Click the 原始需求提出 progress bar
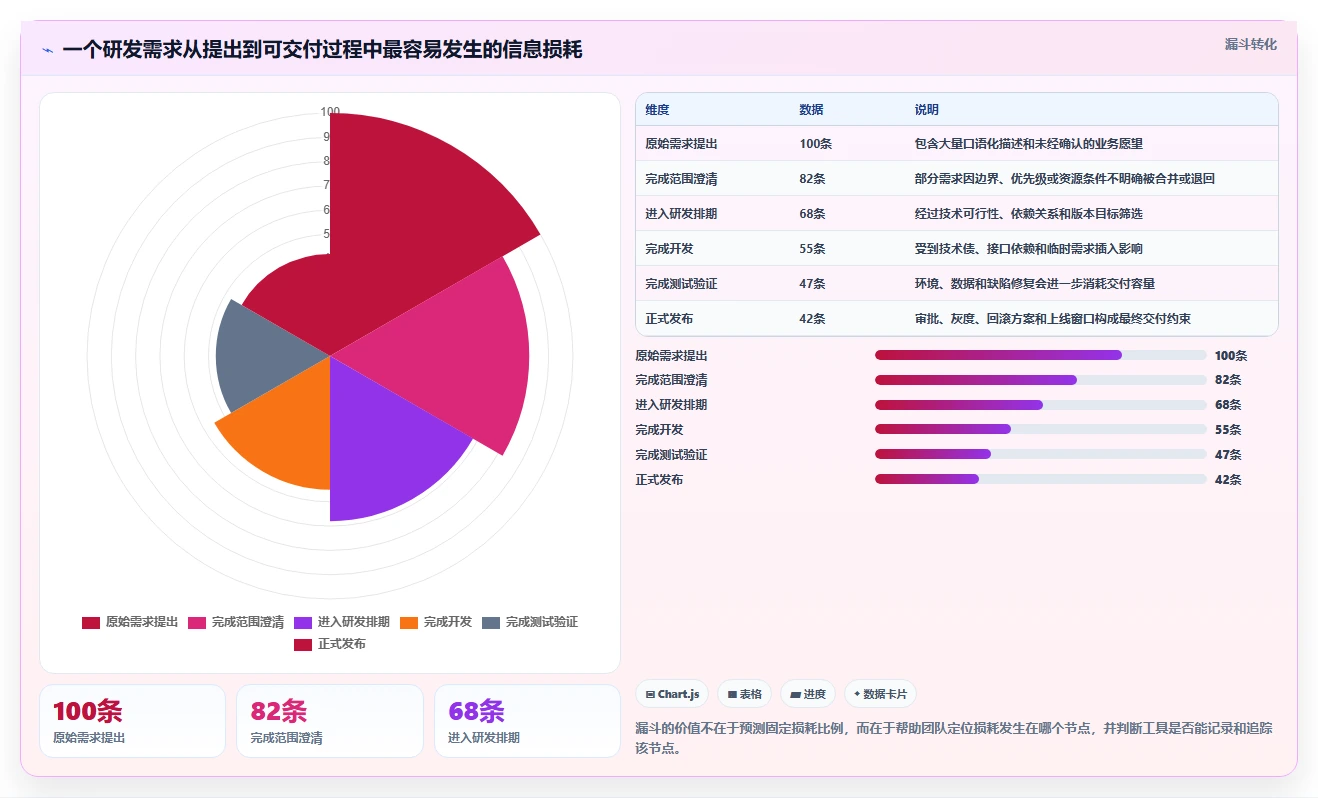The image size is (1318, 798). click(x=1041, y=355)
